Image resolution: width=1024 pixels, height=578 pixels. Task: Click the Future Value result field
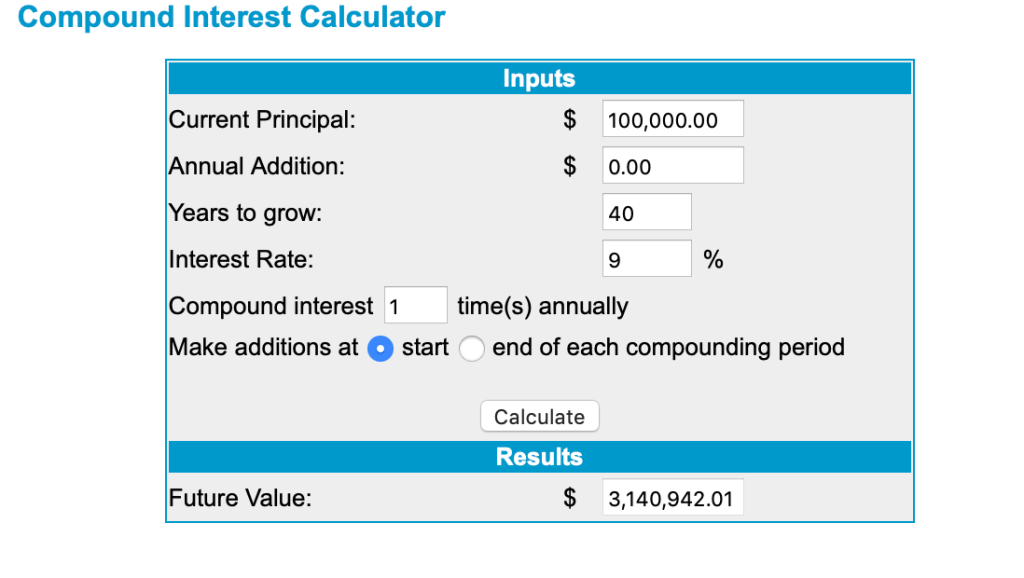[x=673, y=498]
